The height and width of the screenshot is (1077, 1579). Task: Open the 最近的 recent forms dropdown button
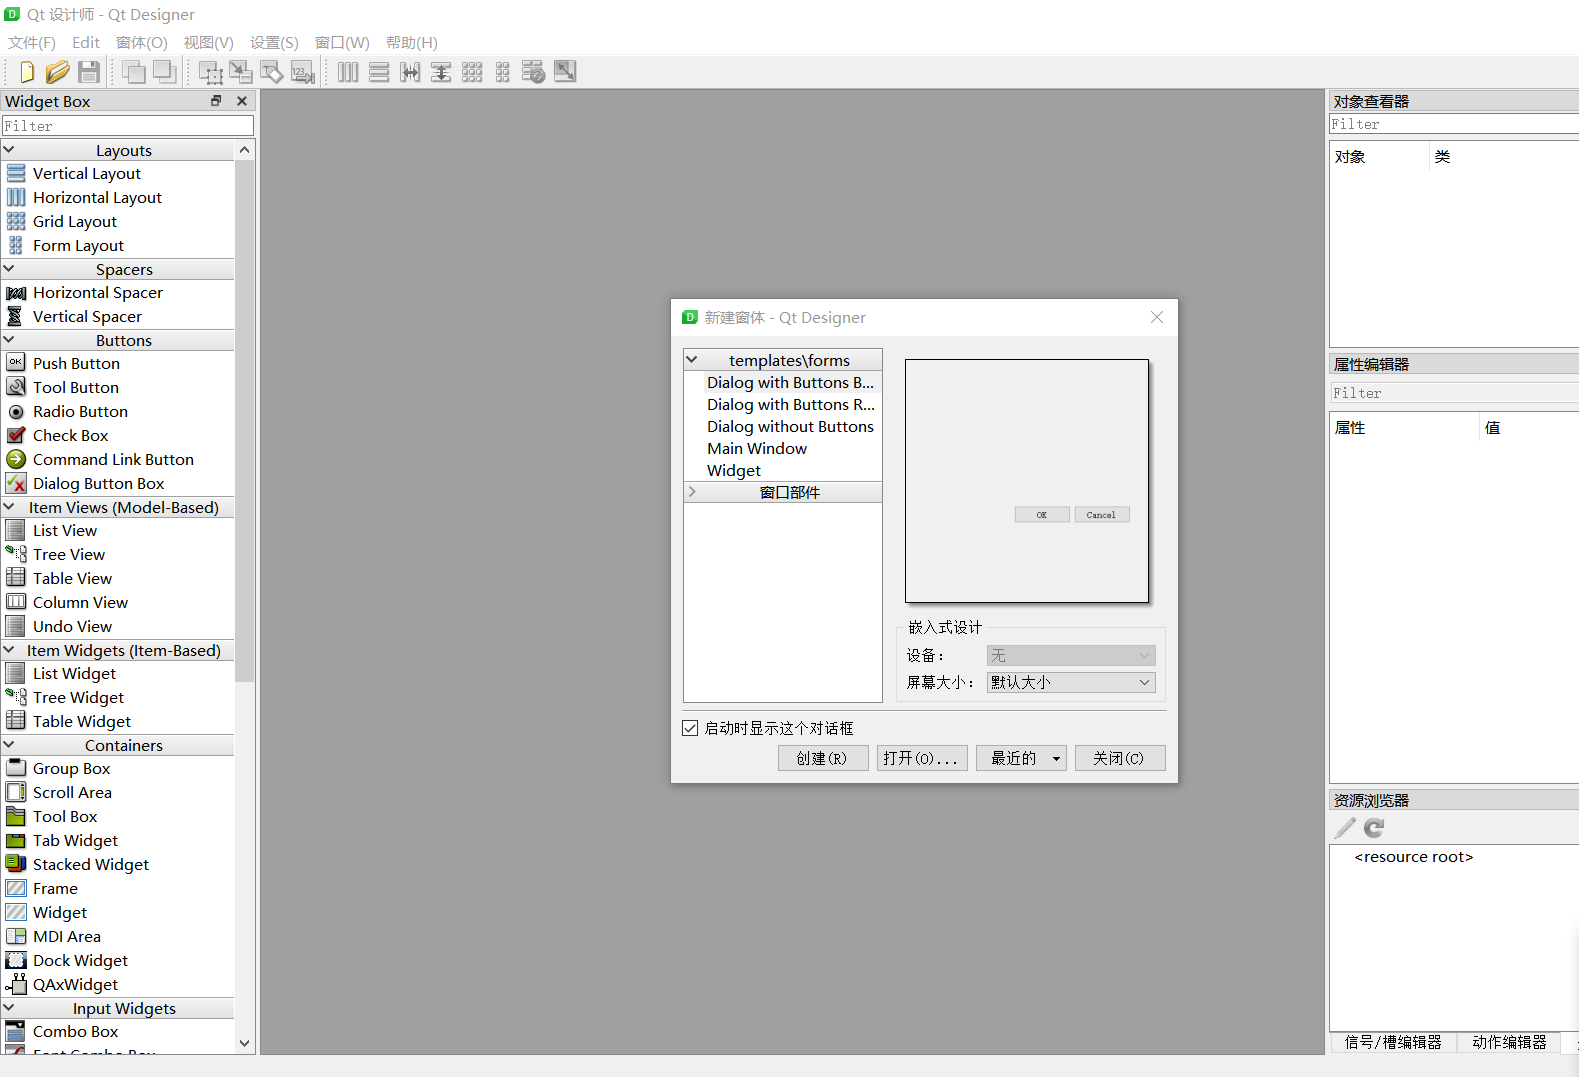click(x=1021, y=758)
